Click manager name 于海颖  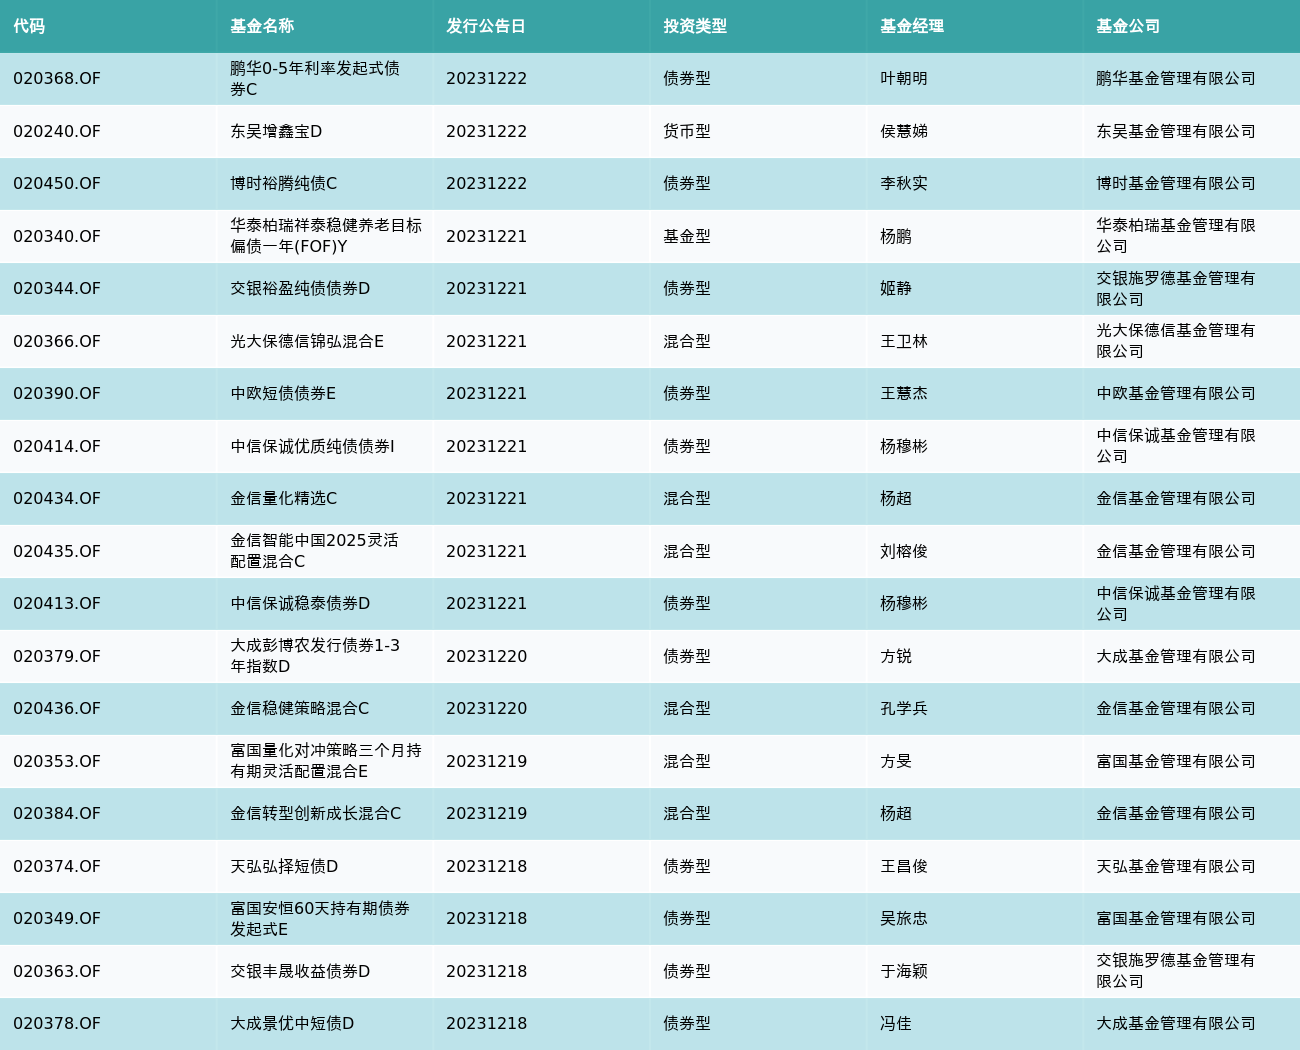904,971
